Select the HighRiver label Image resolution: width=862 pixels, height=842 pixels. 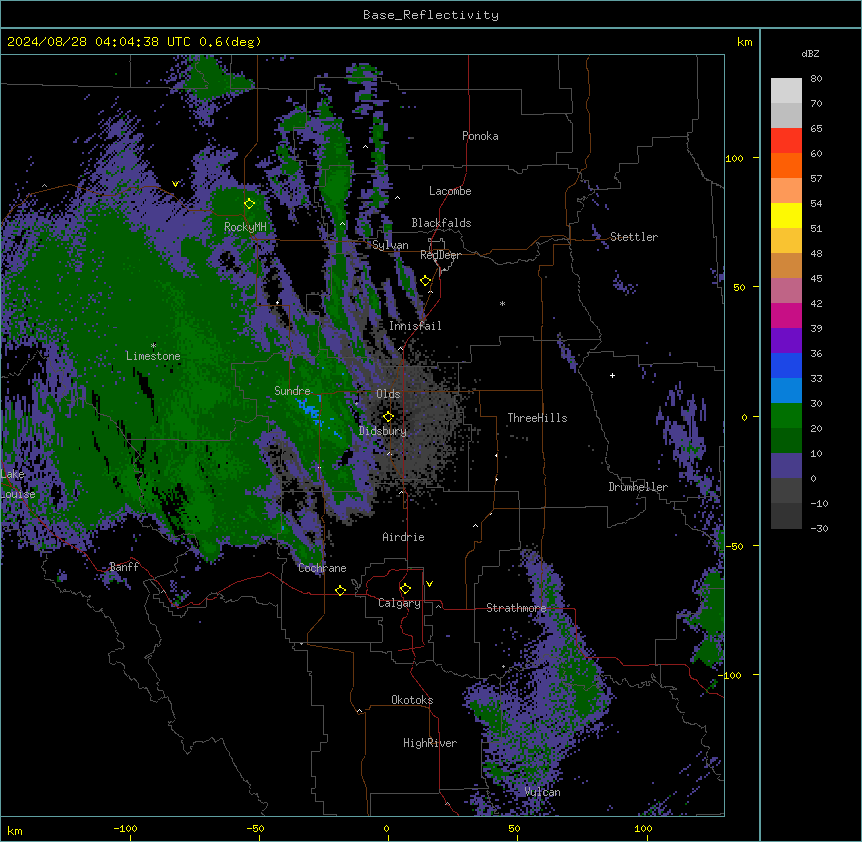point(430,743)
